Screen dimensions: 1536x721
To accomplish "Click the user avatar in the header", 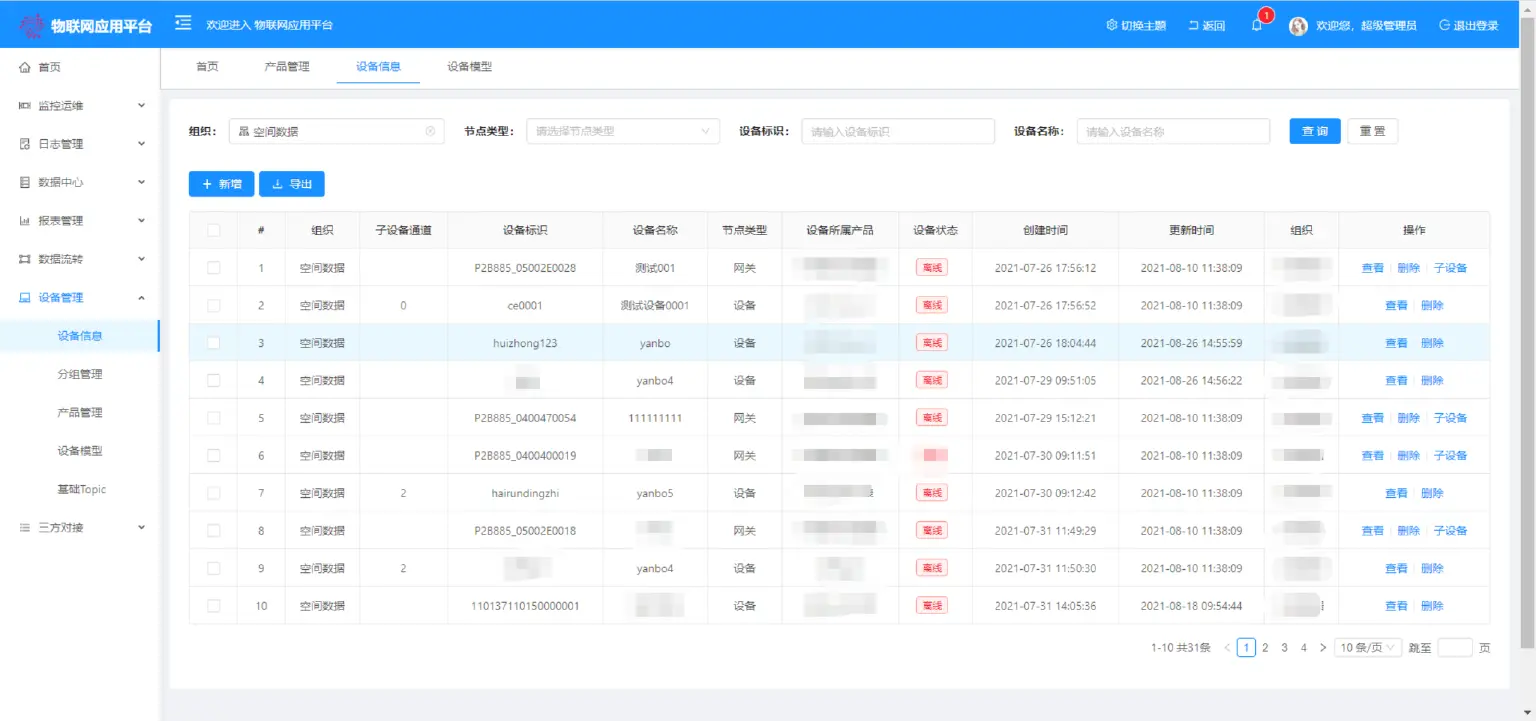I will tap(1298, 26).
